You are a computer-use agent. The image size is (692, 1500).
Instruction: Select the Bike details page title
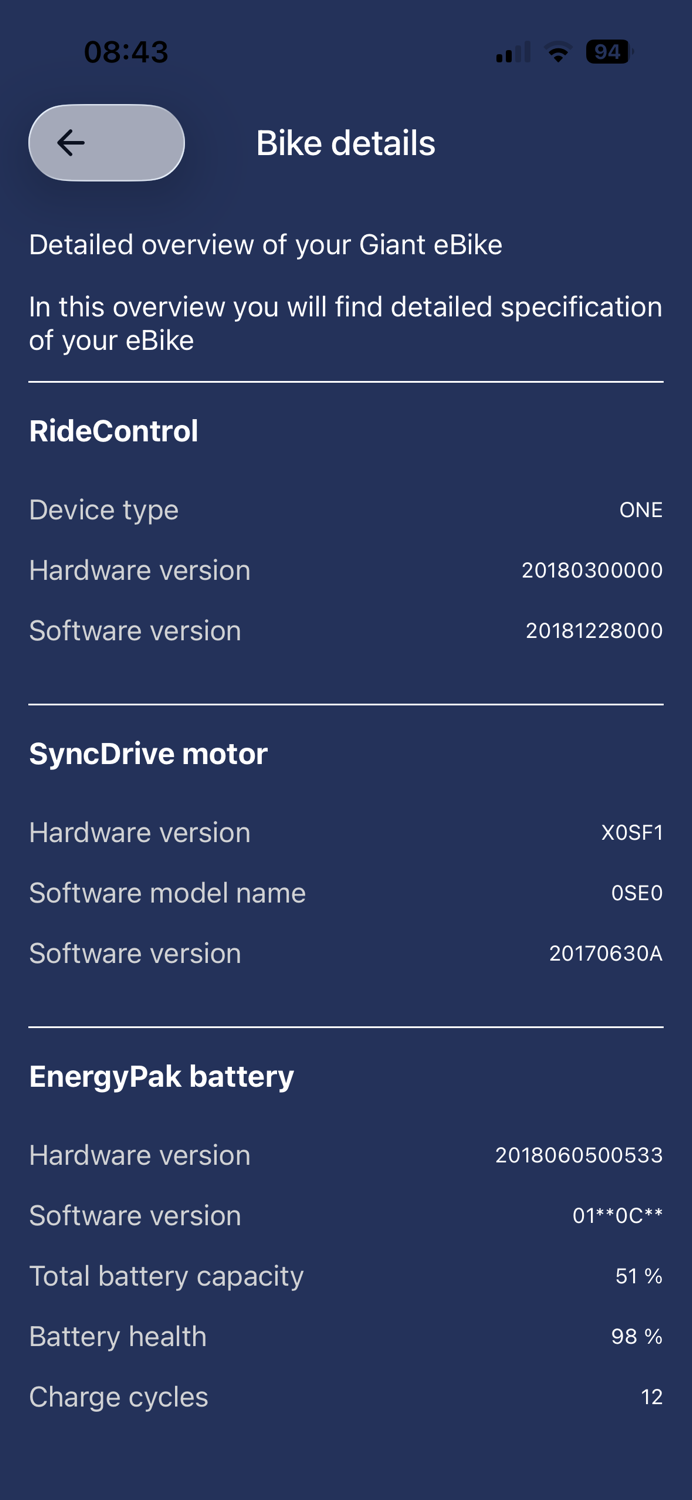pos(345,143)
